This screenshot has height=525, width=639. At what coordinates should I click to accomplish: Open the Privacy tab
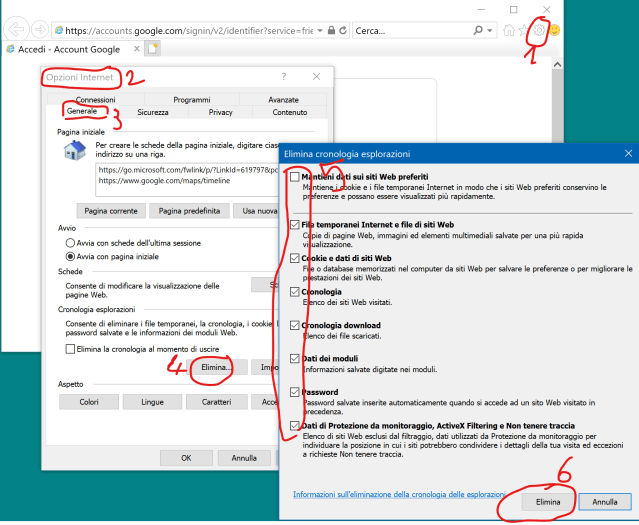click(x=220, y=113)
